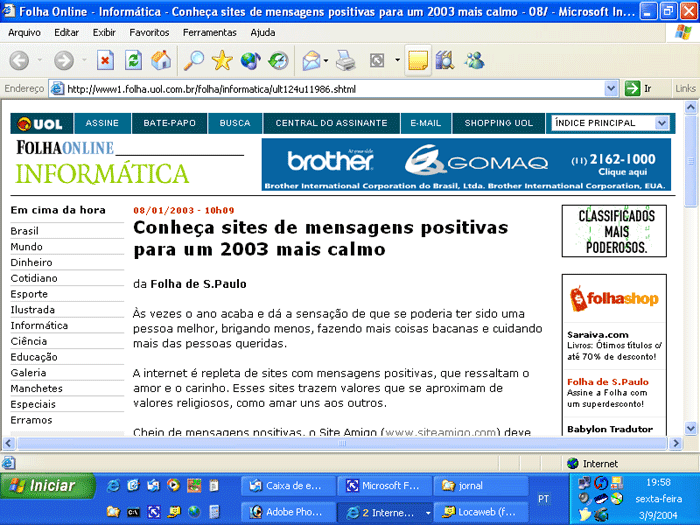Click the vertical scrollbar down arrow
Image resolution: width=700 pixels, height=525 pixels.
(x=691, y=429)
